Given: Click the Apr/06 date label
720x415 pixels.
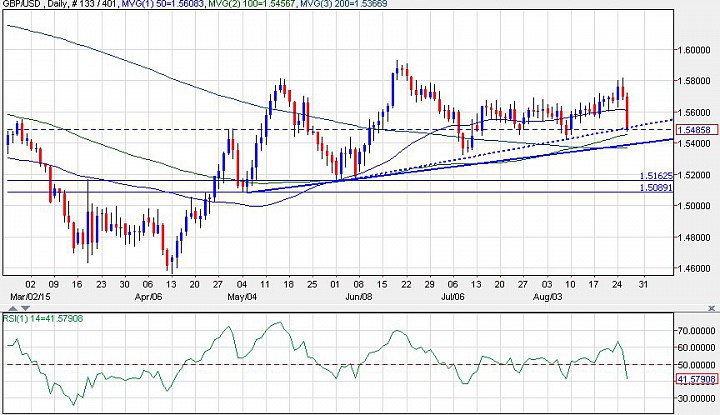Looking at the screenshot, I should [148, 297].
